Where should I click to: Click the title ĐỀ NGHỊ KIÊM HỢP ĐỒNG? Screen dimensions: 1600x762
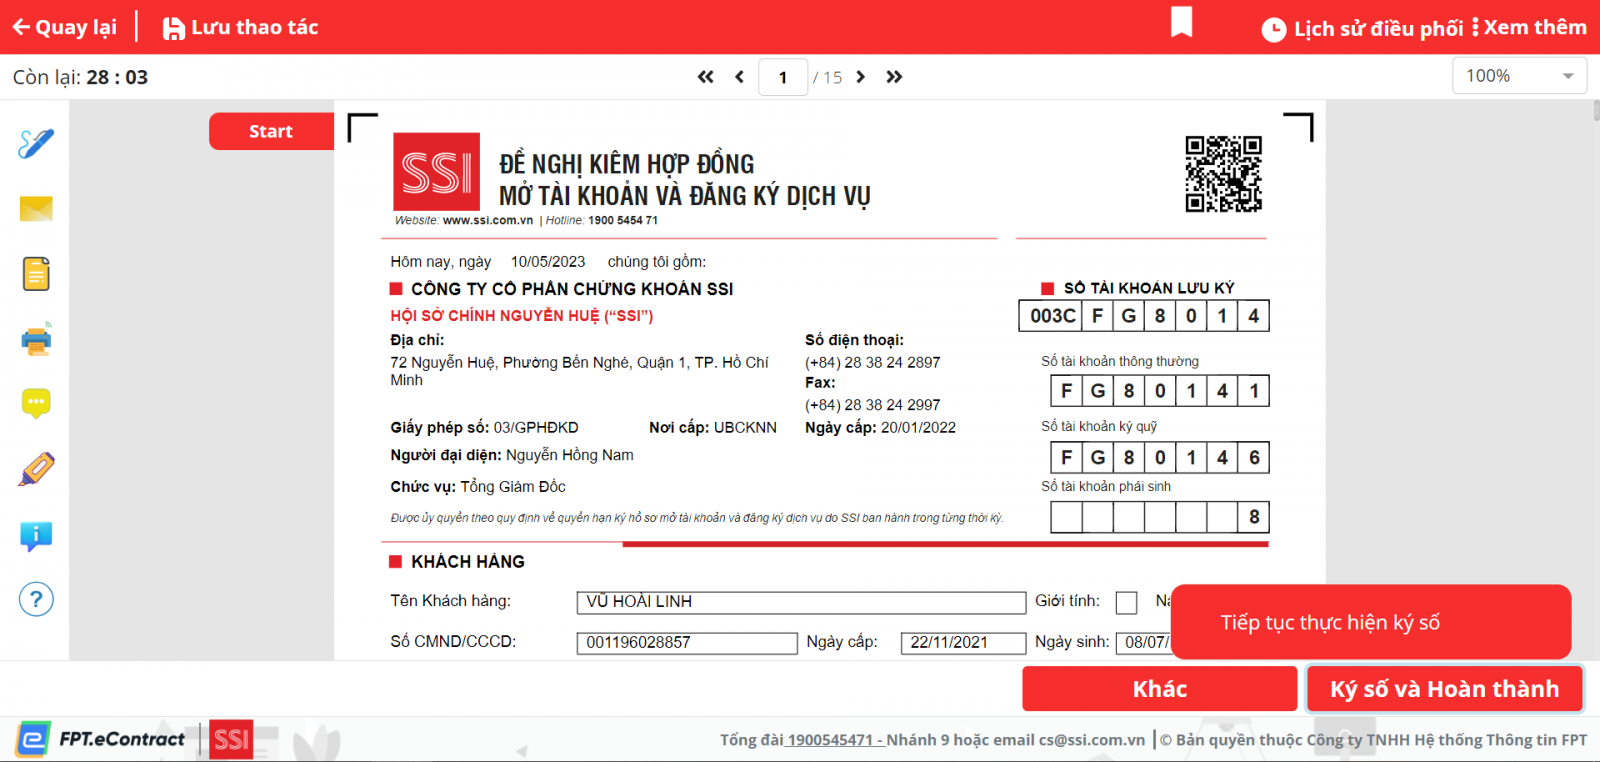(627, 164)
